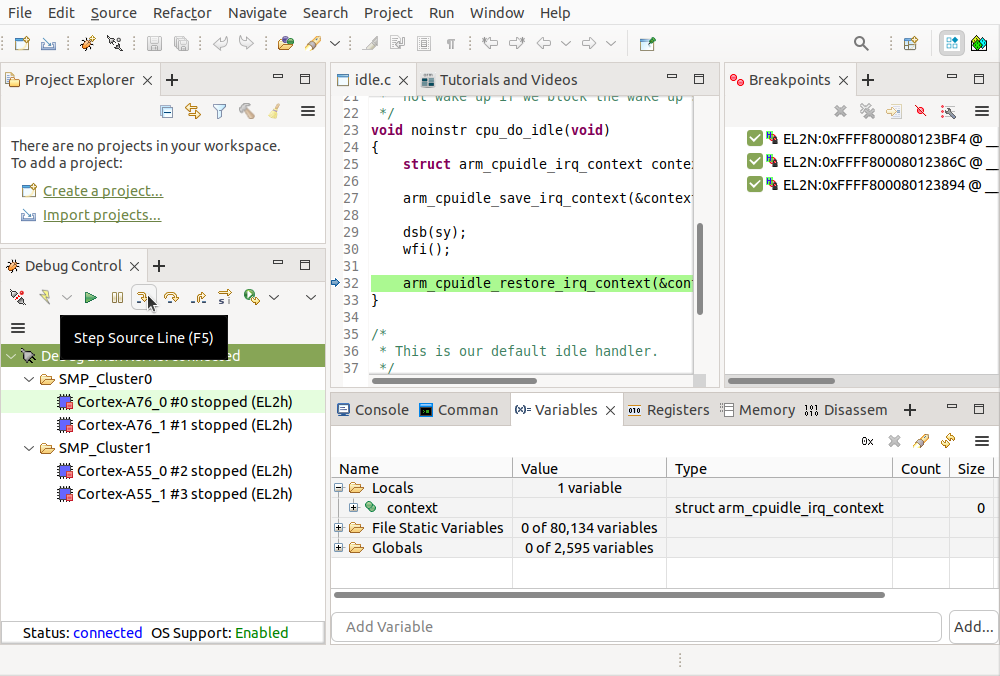Click the Step Over Source Line icon
This screenshot has width=1000, height=676.
[171, 297]
